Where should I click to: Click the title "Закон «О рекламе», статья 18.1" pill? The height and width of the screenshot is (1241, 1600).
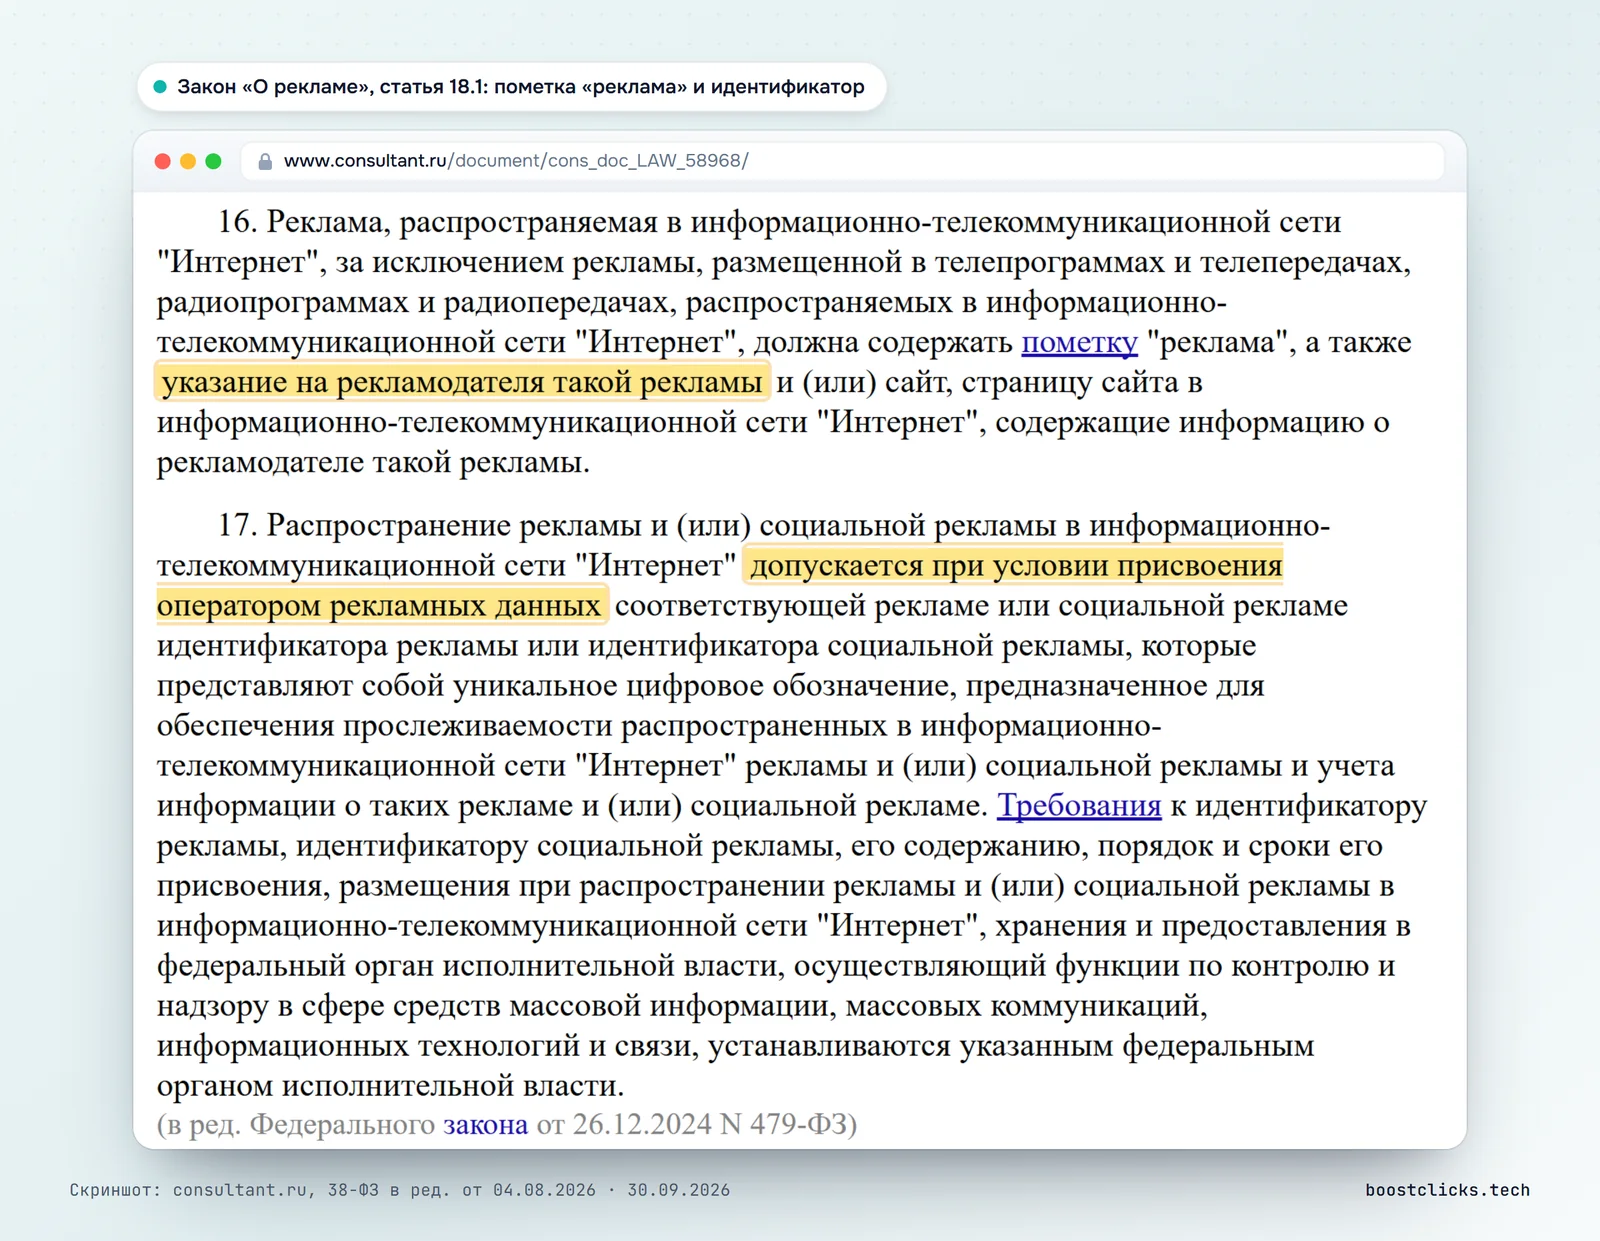tap(511, 87)
